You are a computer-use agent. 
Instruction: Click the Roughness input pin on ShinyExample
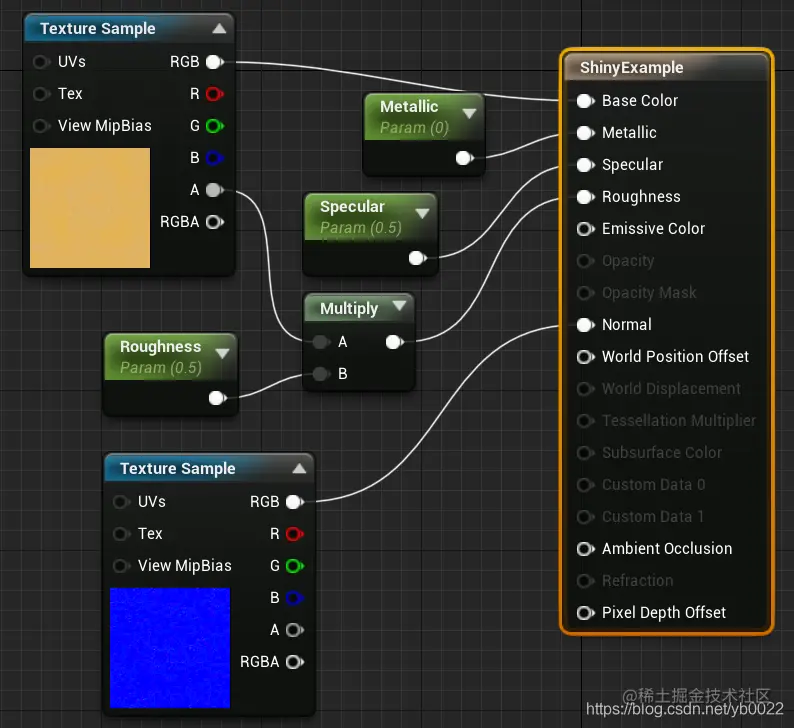(586, 197)
